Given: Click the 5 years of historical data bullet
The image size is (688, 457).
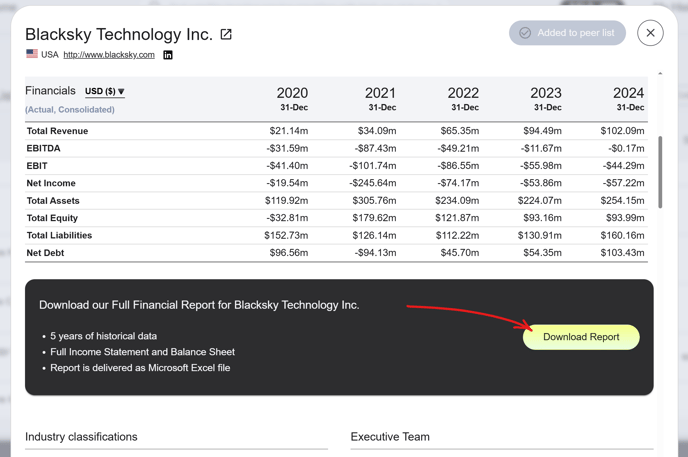Looking at the screenshot, I should tap(104, 336).
